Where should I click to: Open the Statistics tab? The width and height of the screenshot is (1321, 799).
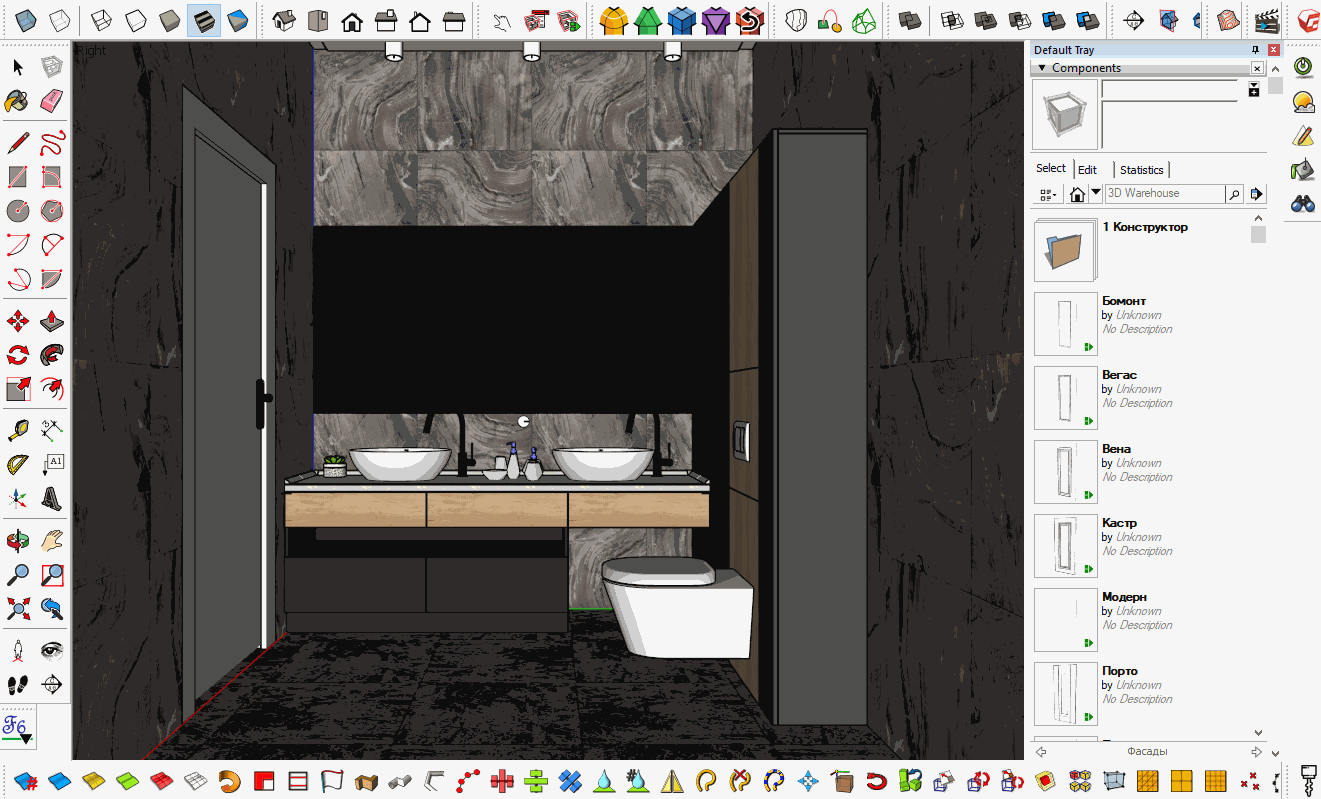tap(1141, 170)
